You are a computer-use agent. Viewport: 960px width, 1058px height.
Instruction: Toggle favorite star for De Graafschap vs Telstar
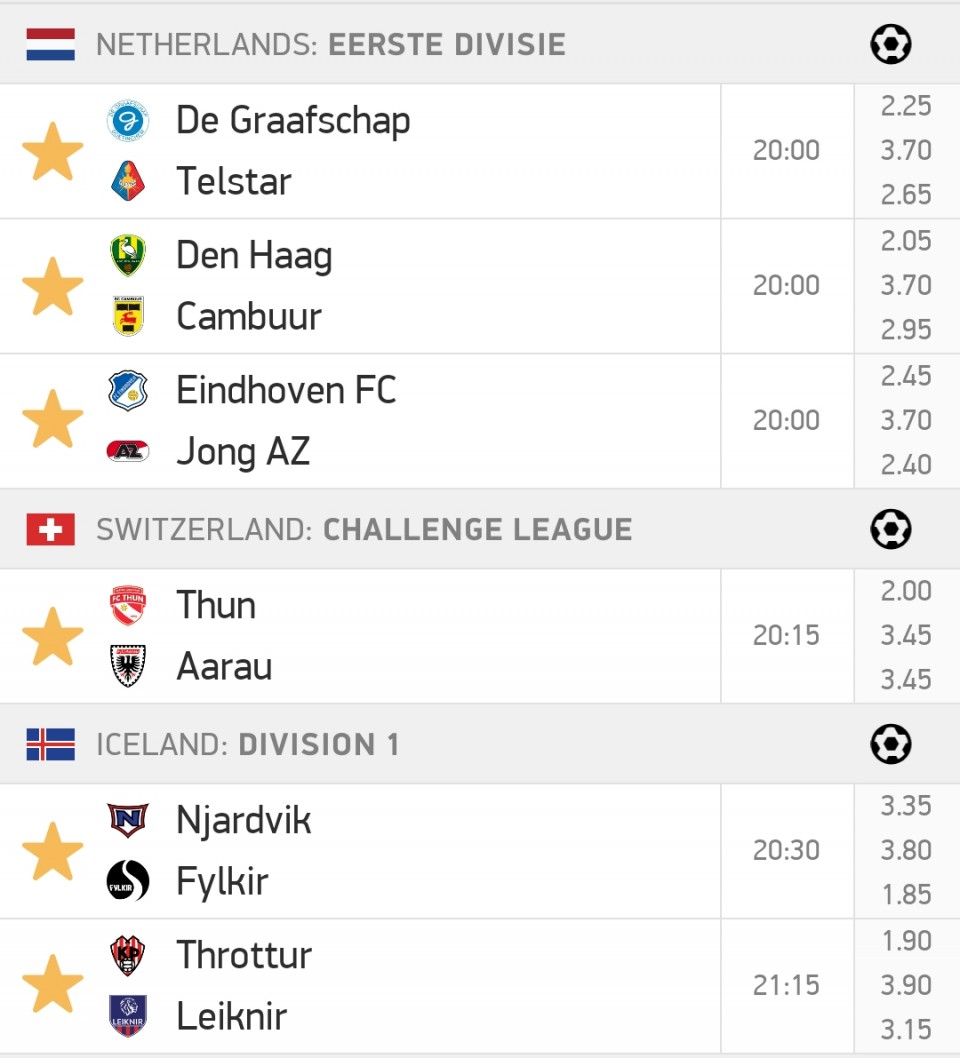coord(53,151)
